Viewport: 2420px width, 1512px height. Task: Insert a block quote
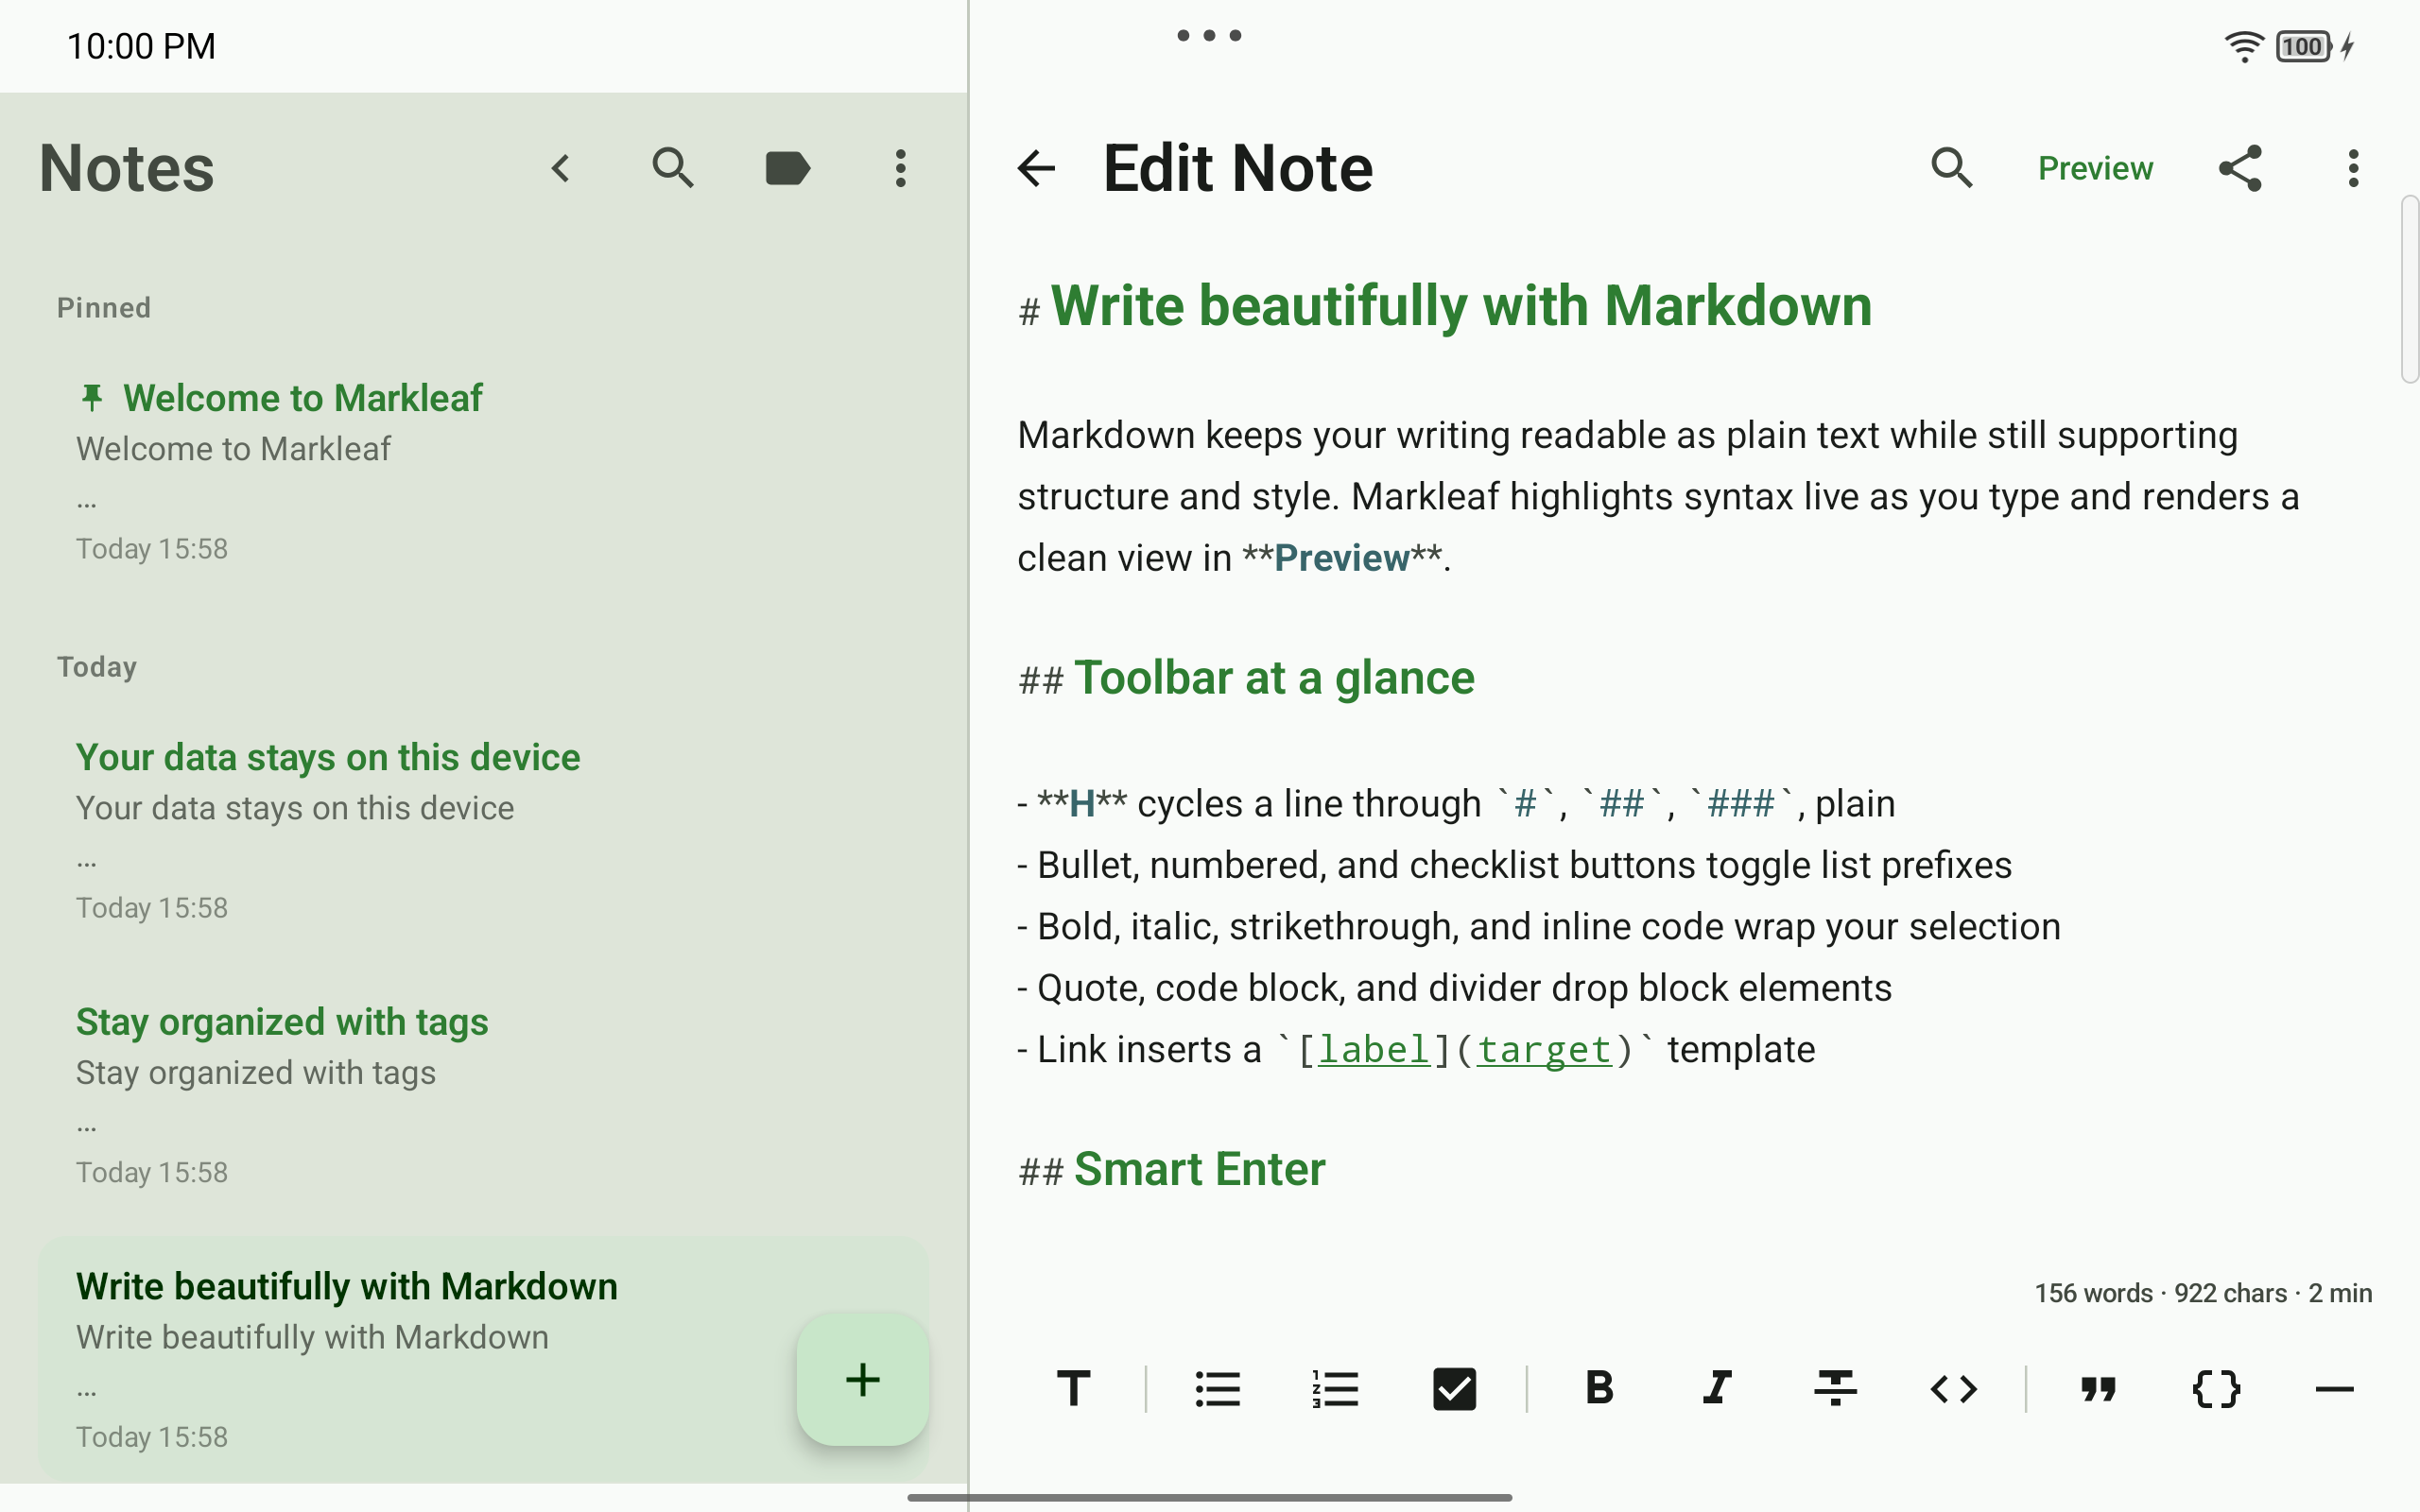point(2098,1389)
